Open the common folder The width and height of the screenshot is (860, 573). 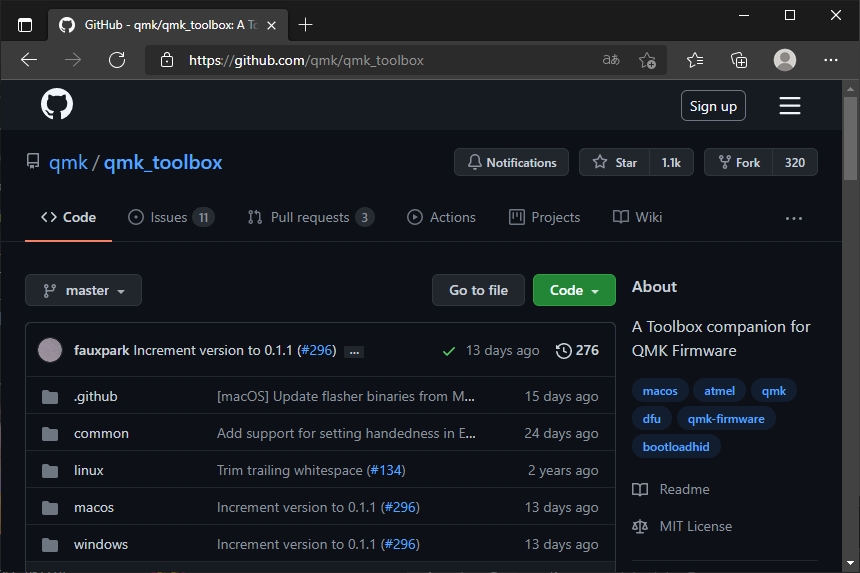101,434
